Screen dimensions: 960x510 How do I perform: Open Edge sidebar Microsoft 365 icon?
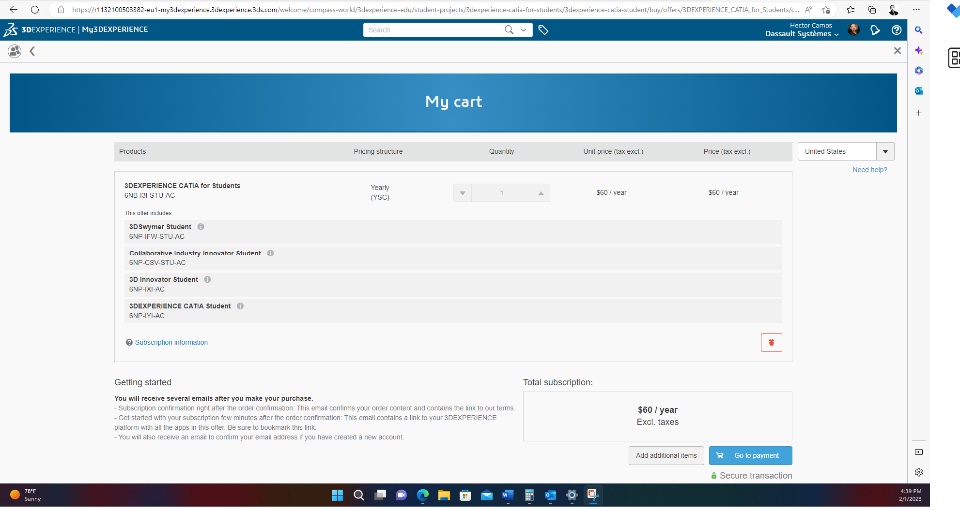pos(918,70)
